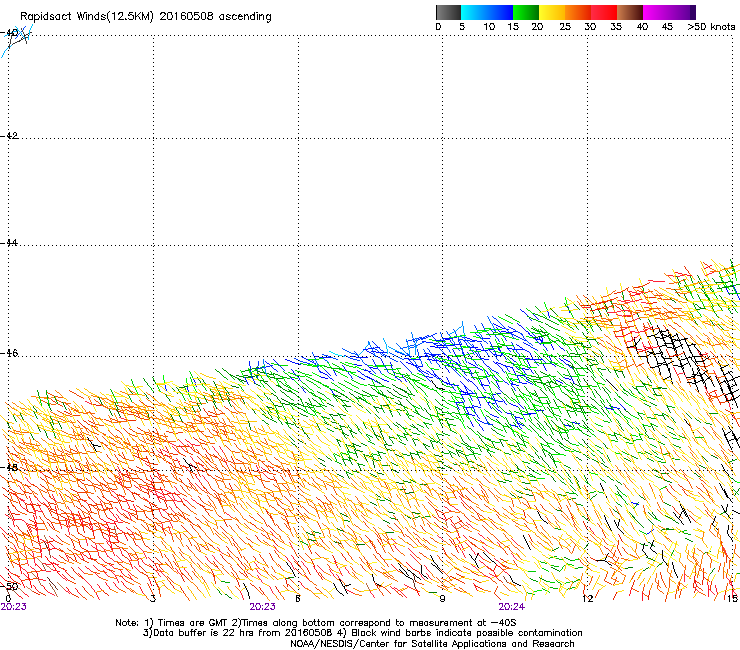Click the gray 0-5 knots color swatch
This screenshot has height=650, width=740.
pos(448,12)
